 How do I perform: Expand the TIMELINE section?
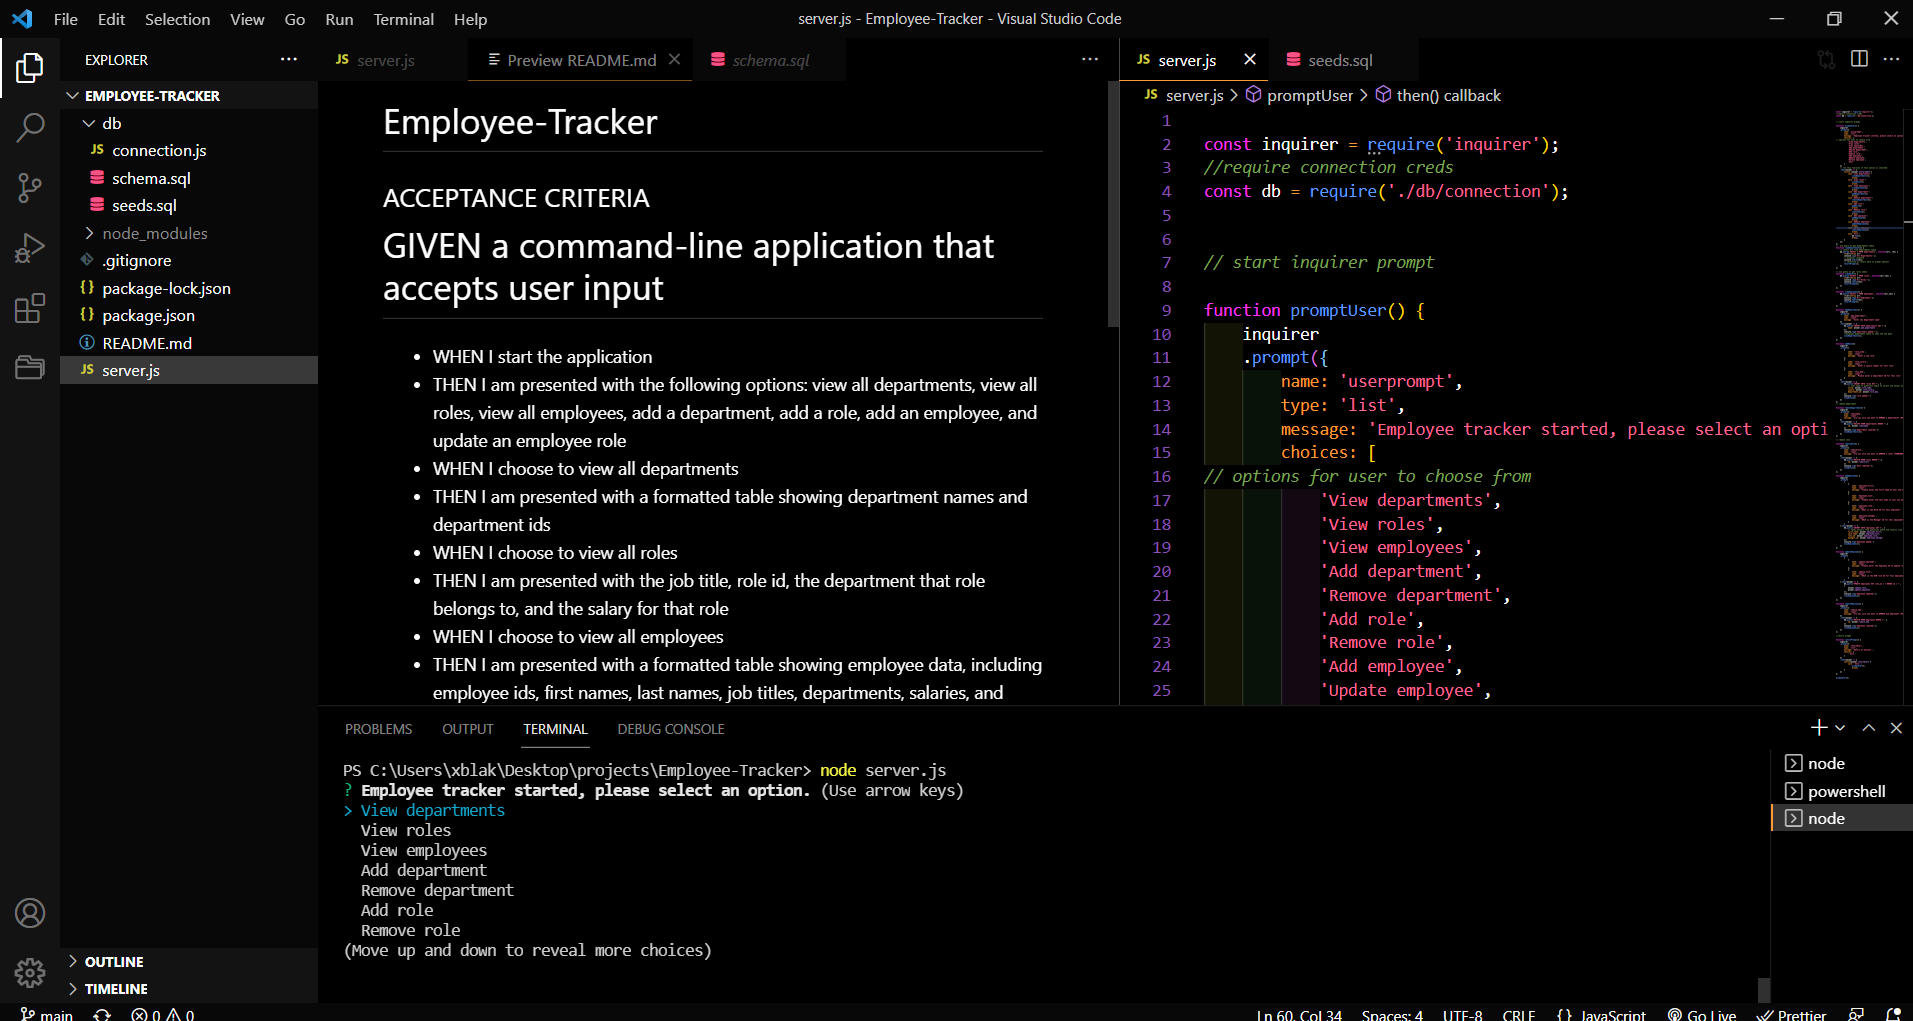tap(72, 988)
